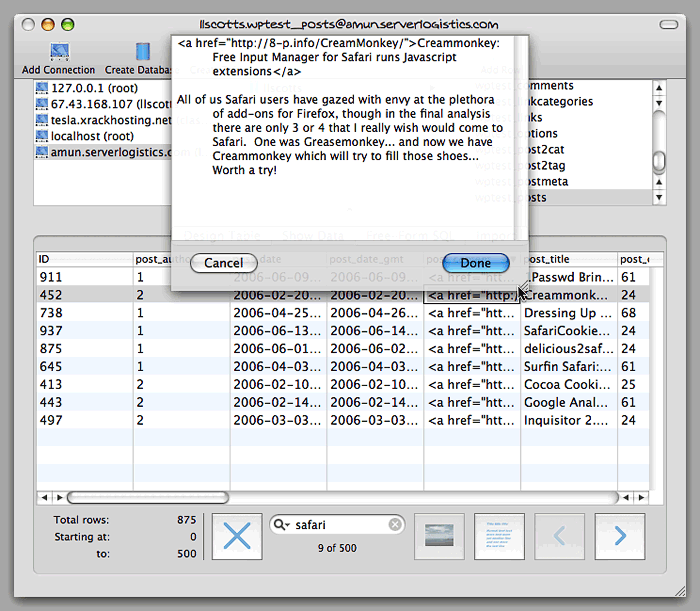This screenshot has width=700, height=611.
Task: Click the text view document button
Action: tap(499, 536)
